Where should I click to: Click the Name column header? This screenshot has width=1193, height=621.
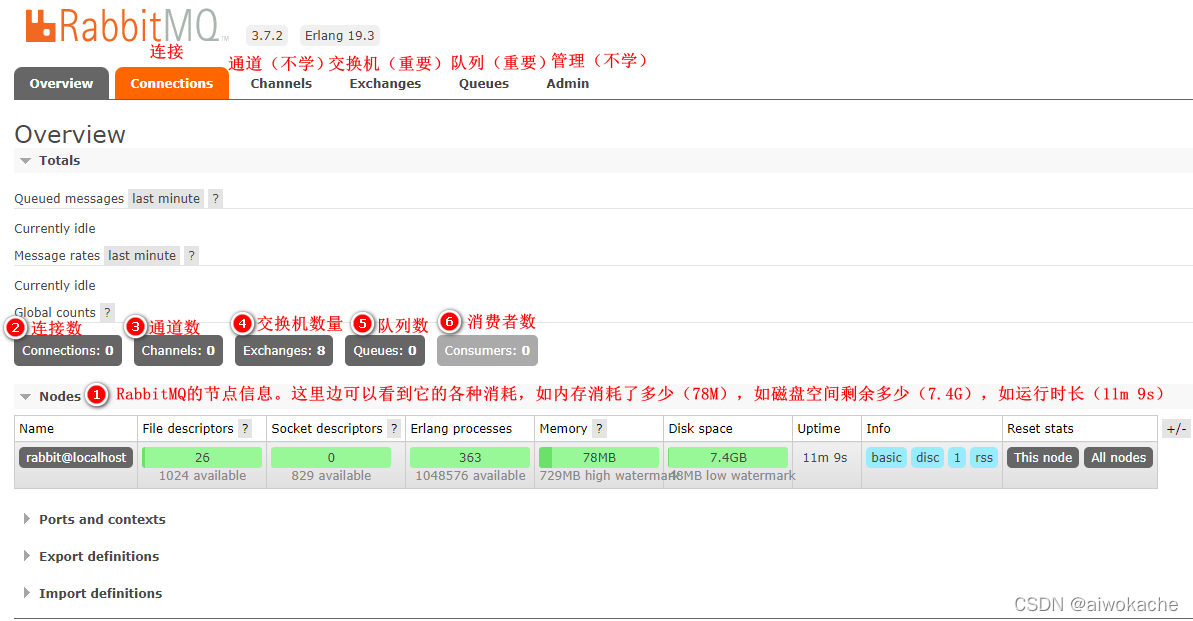(x=37, y=428)
